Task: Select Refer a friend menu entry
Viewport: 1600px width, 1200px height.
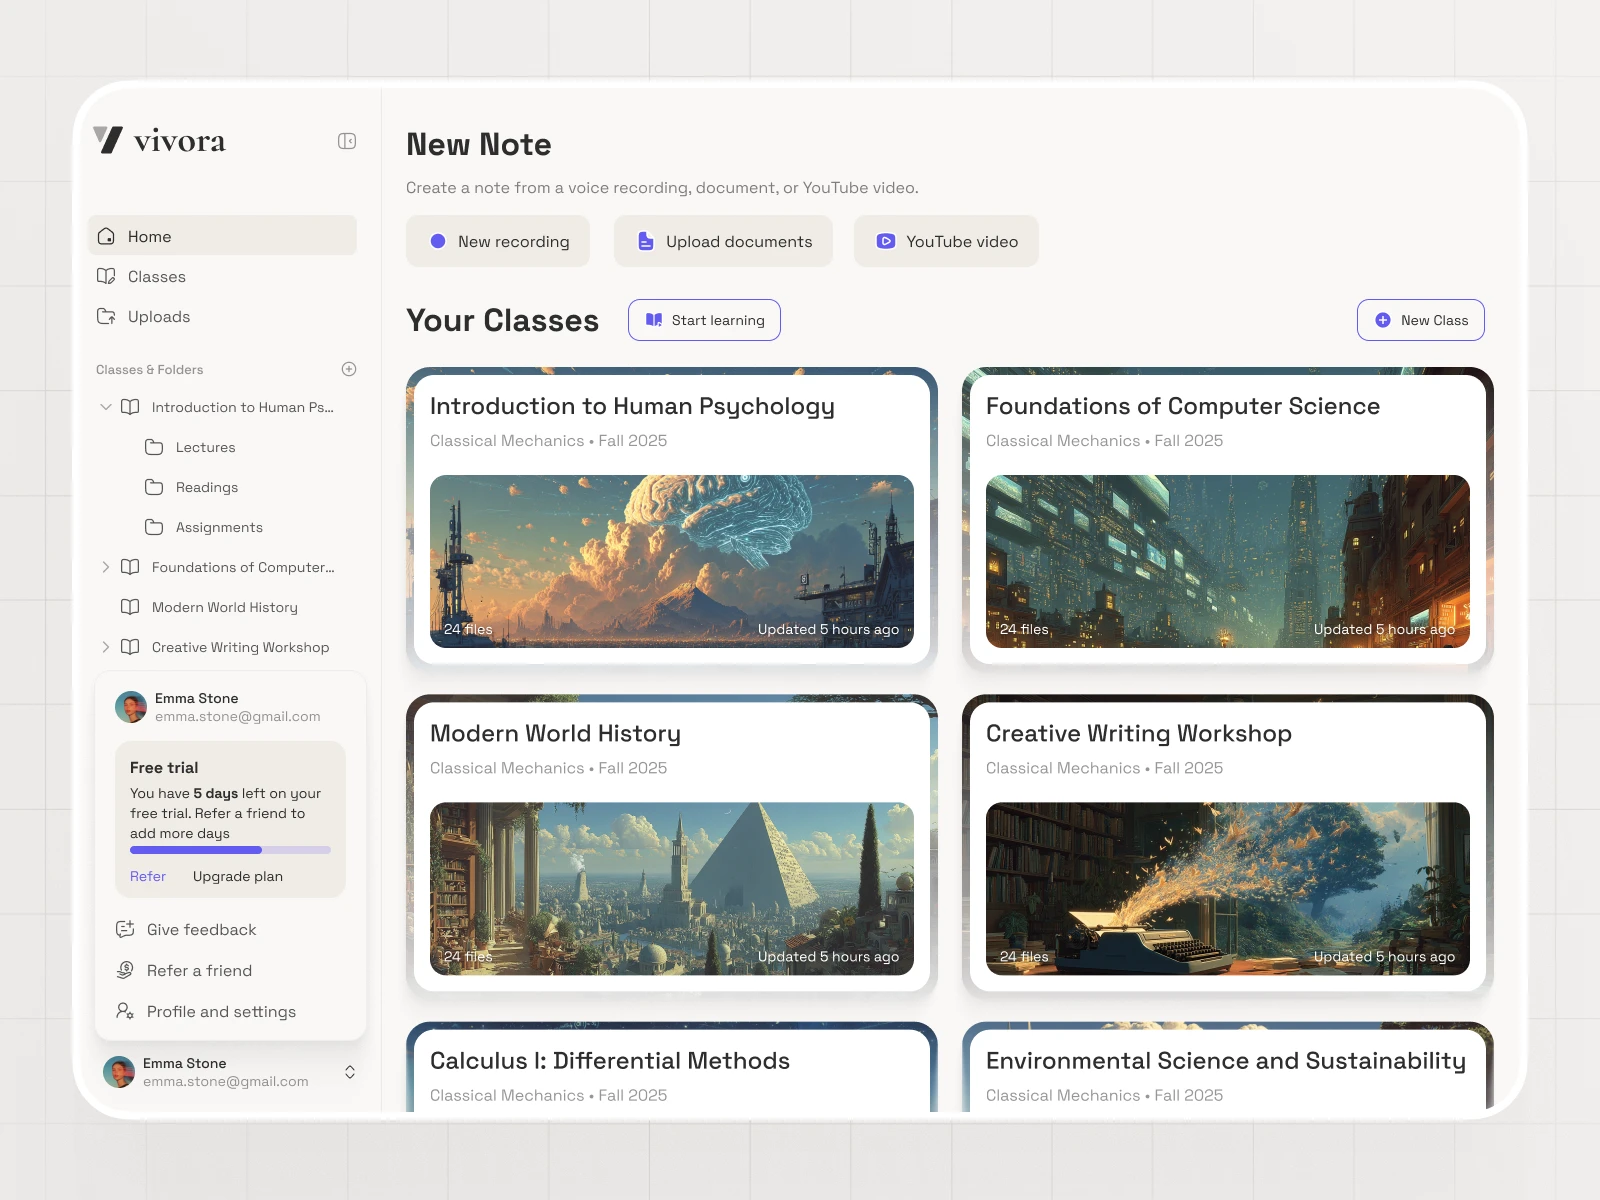Action: (x=230, y=970)
